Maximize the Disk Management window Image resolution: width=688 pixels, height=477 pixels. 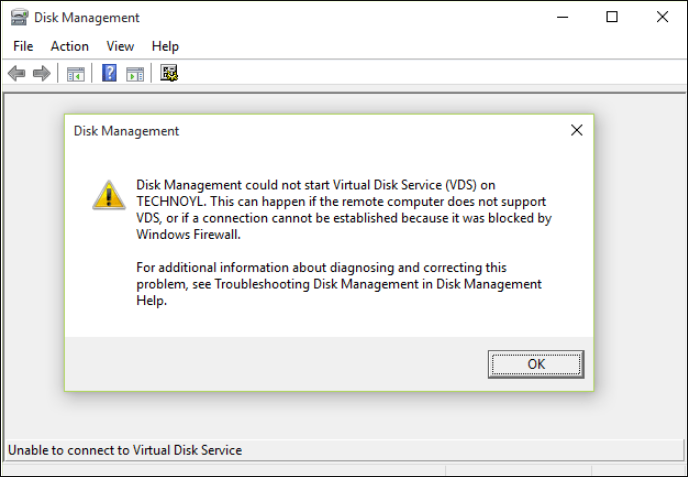612,17
